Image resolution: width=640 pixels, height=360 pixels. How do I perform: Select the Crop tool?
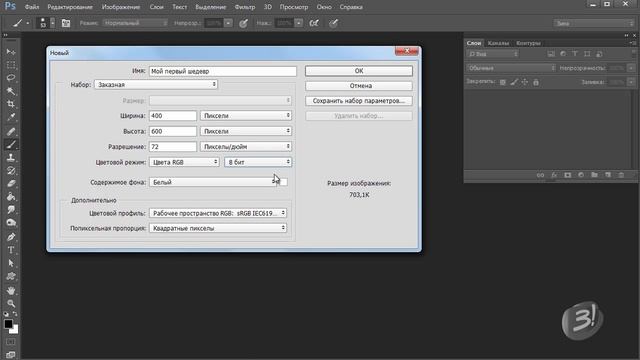click(x=11, y=104)
